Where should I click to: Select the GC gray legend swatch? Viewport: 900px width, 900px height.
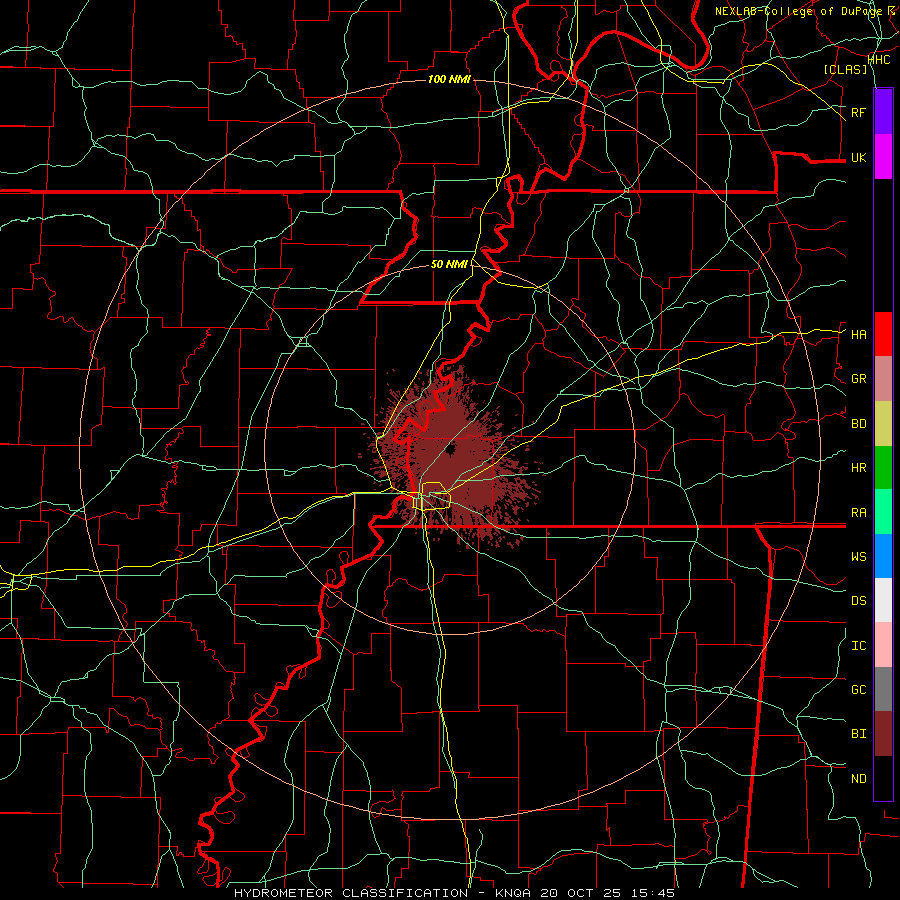[x=883, y=689]
